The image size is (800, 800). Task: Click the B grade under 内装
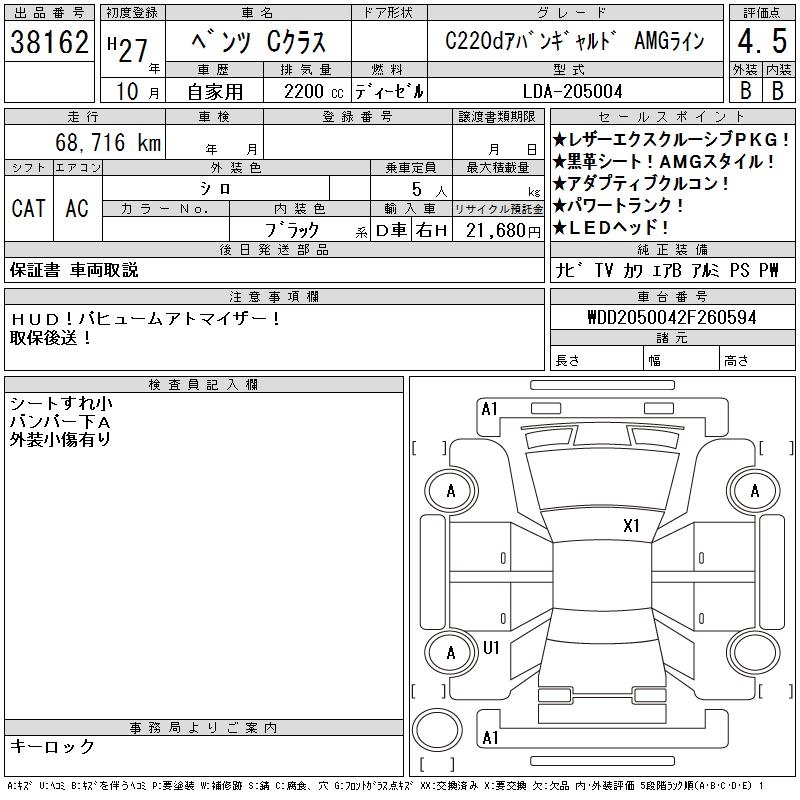pos(778,90)
